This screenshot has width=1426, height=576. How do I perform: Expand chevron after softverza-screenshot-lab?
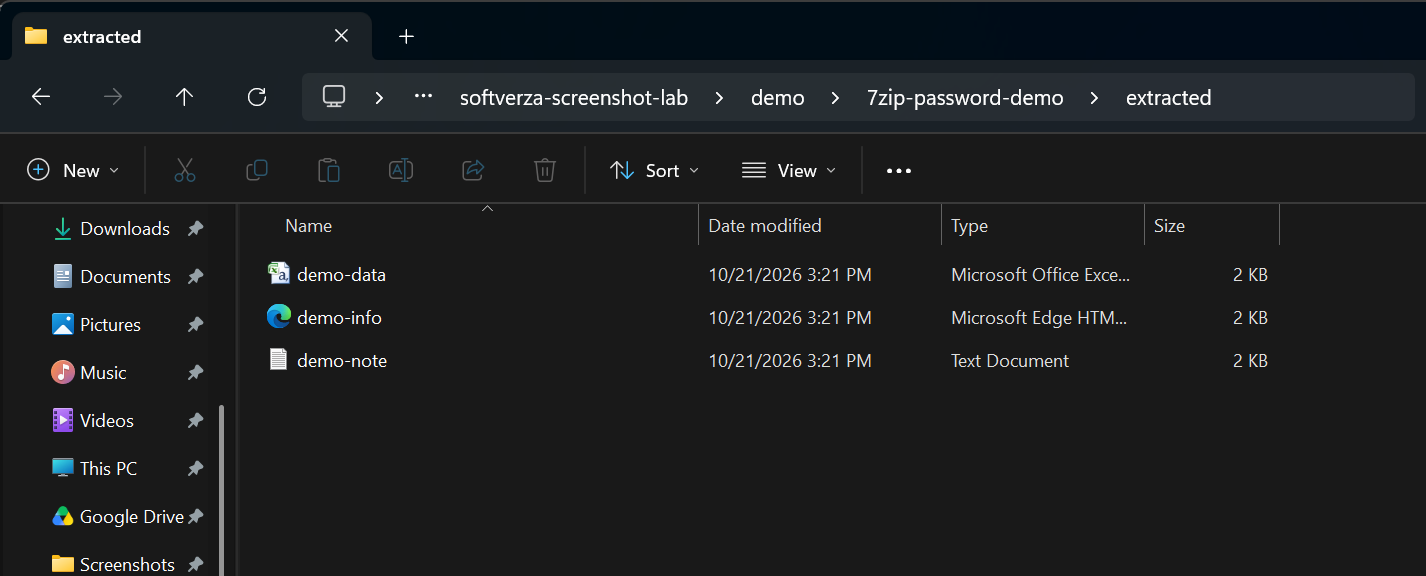pyautogui.click(x=720, y=98)
